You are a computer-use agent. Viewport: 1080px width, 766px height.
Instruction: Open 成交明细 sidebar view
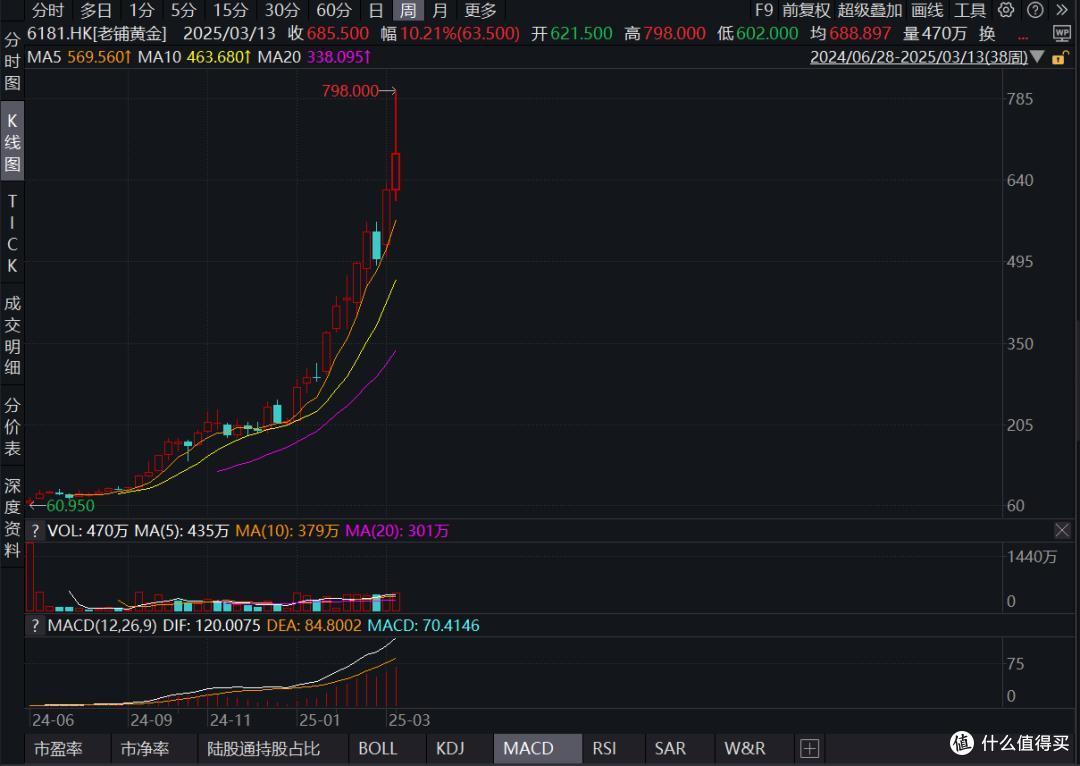click(x=12, y=335)
